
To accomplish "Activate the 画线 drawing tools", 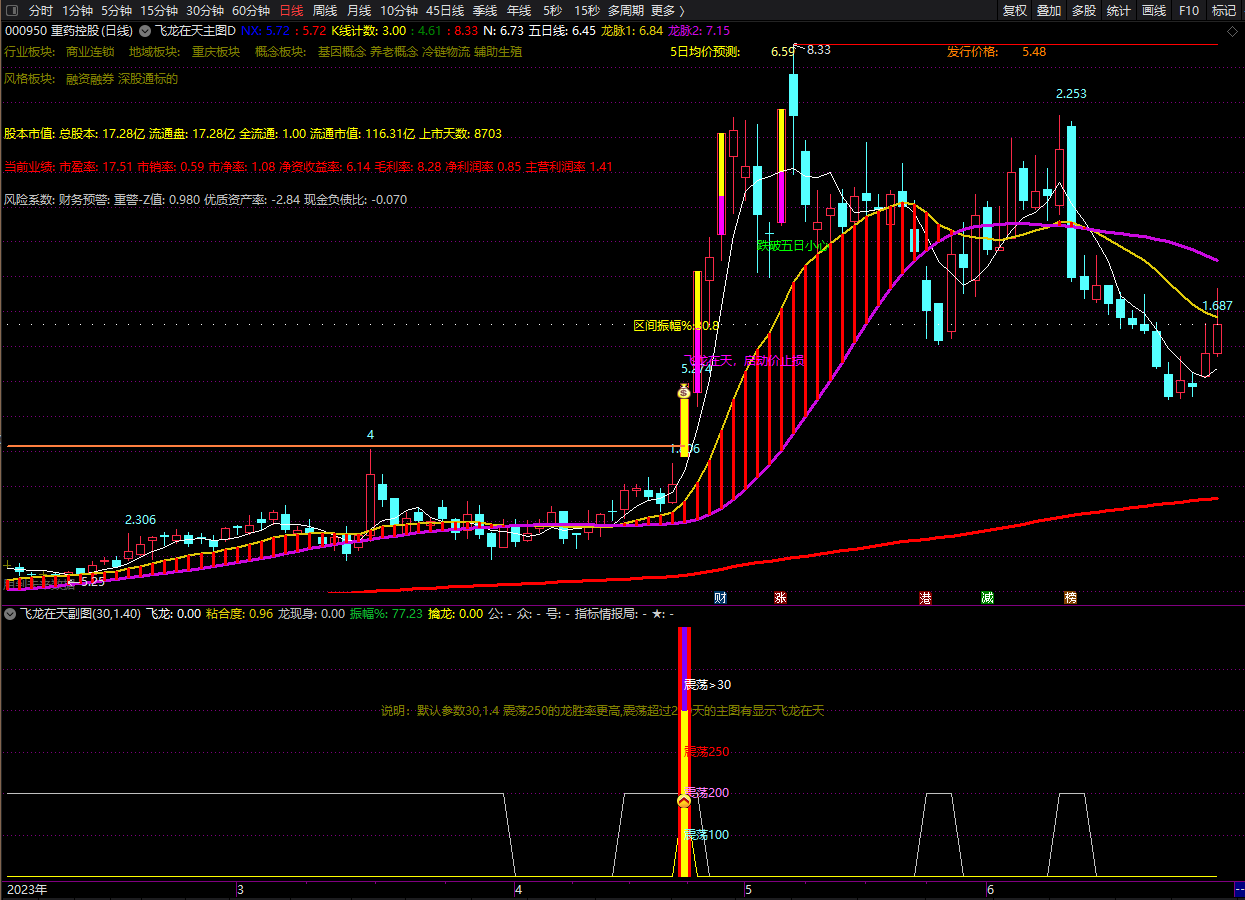I will pos(1154,10).
